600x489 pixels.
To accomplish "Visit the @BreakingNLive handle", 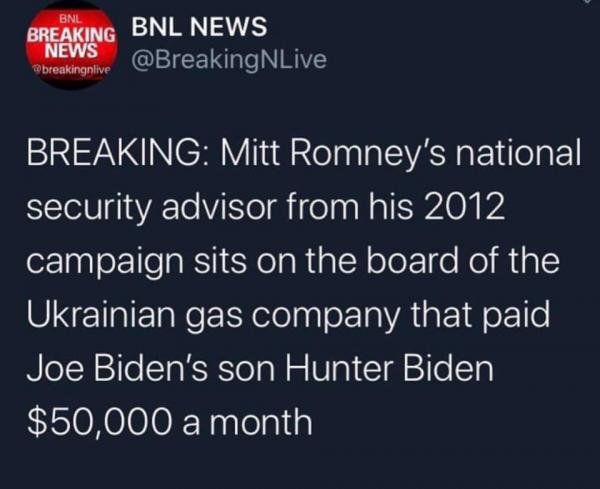I will (229, 60).
